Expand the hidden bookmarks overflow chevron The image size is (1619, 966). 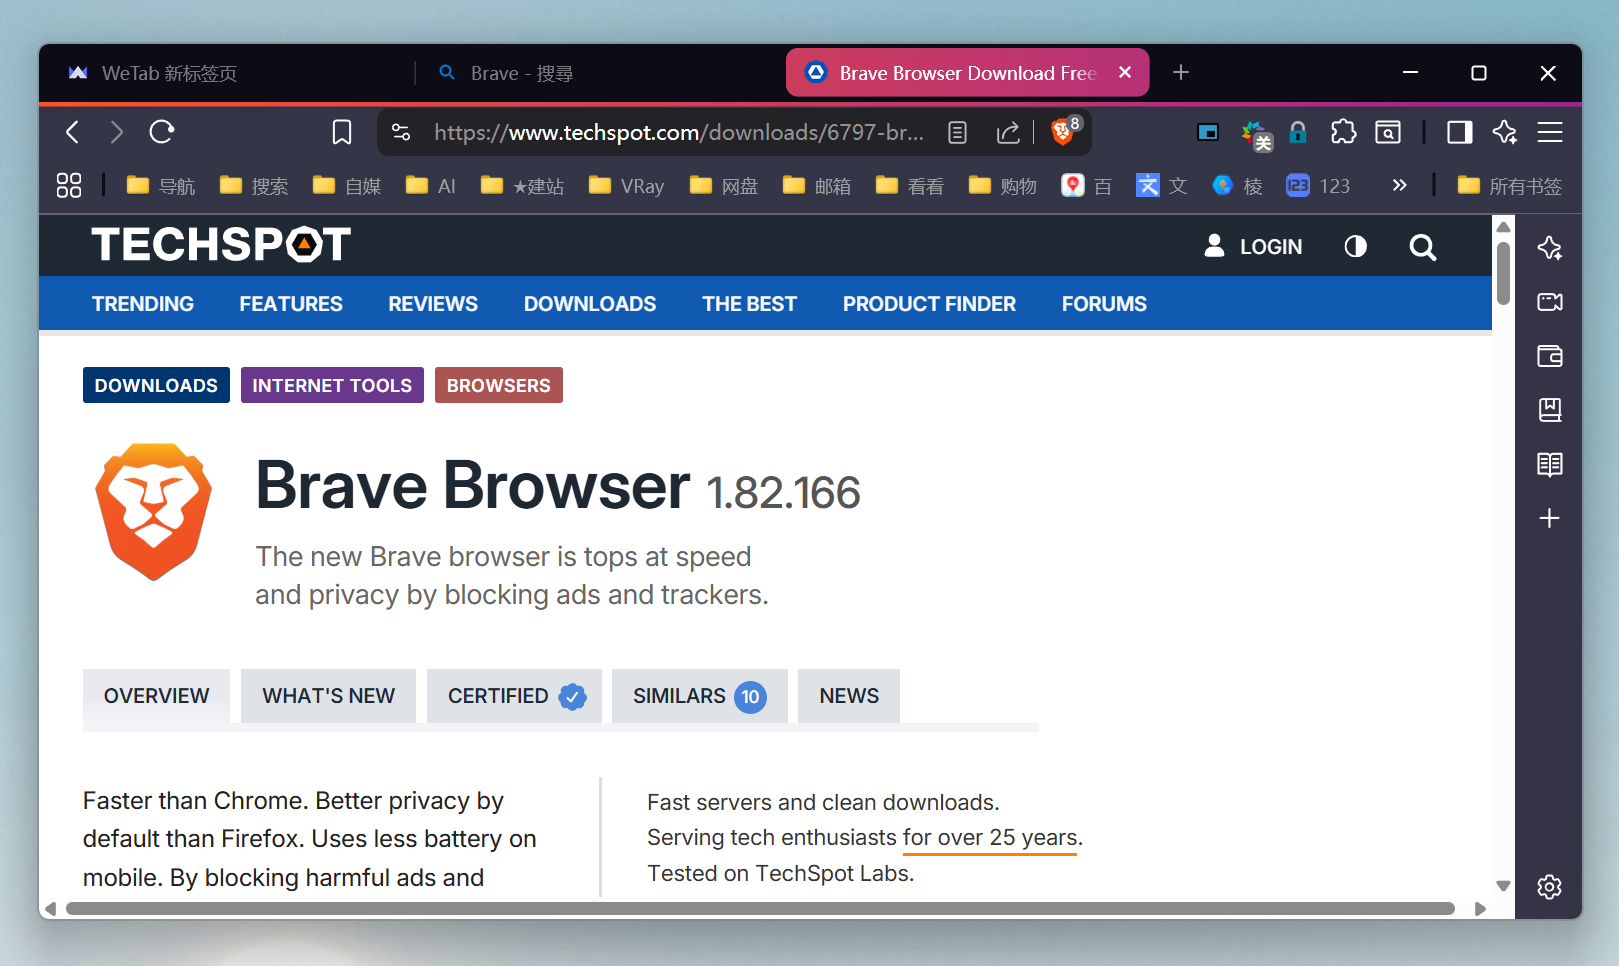pyautogui.click(x=1399, y=185)
